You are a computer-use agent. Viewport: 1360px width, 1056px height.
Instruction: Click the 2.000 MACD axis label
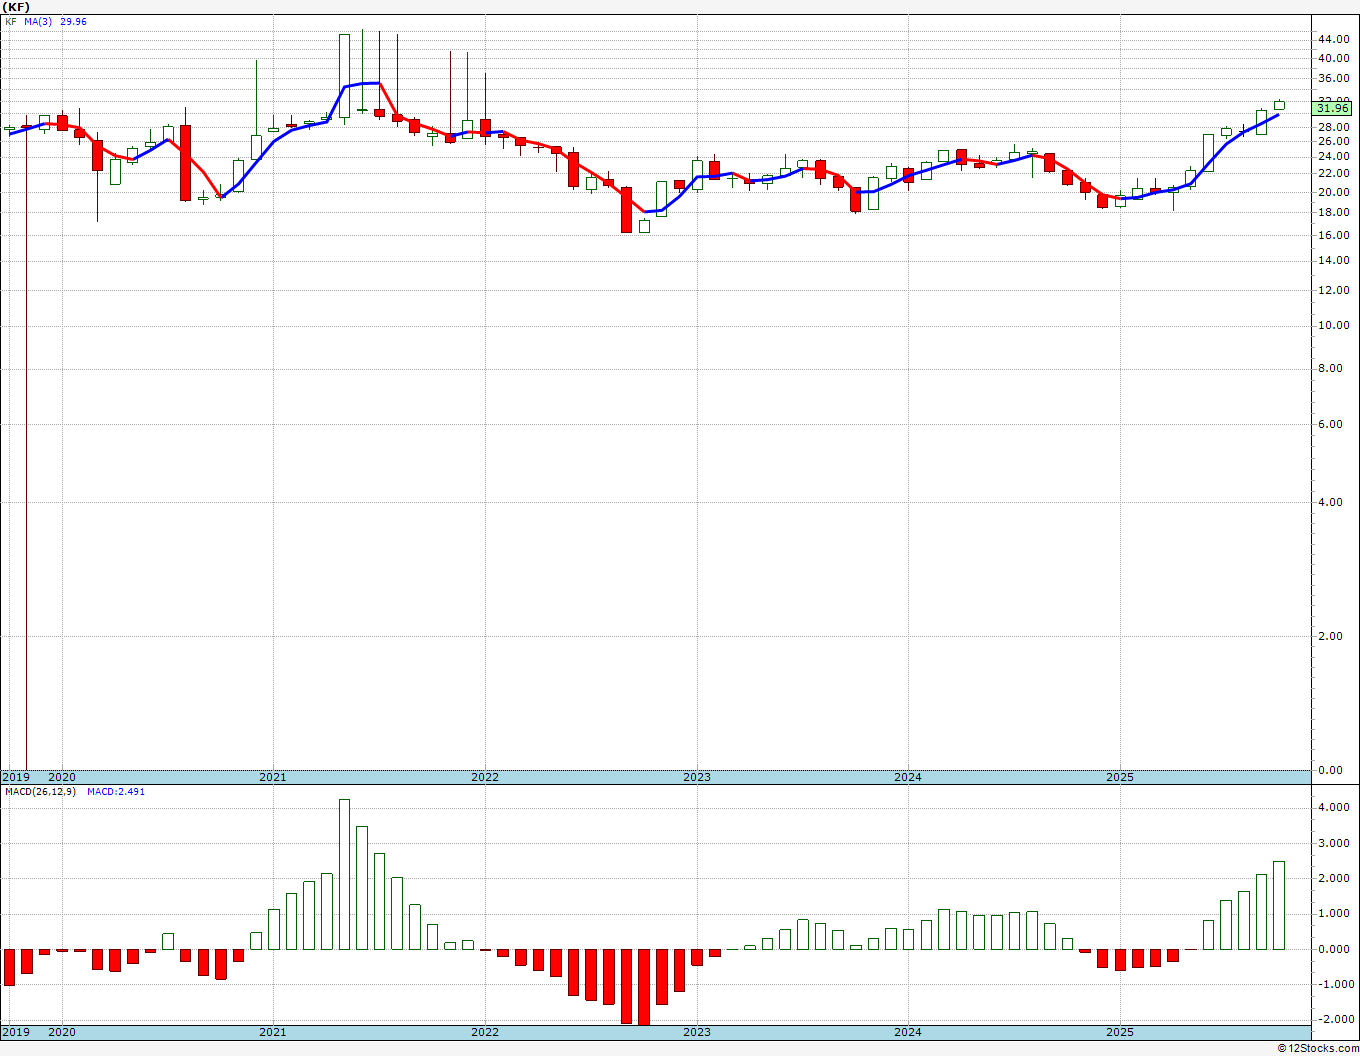[x=1333, y=878]
